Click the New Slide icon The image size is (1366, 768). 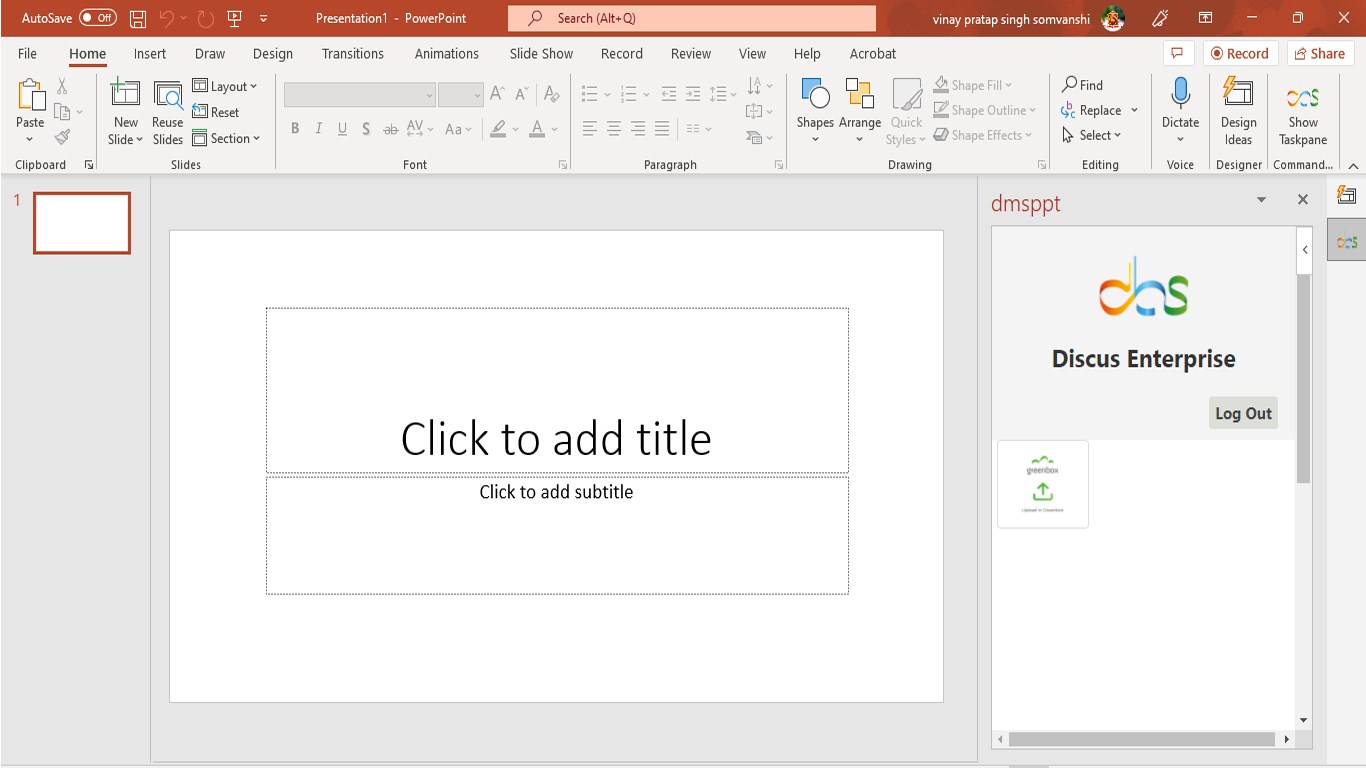[126, 95]
